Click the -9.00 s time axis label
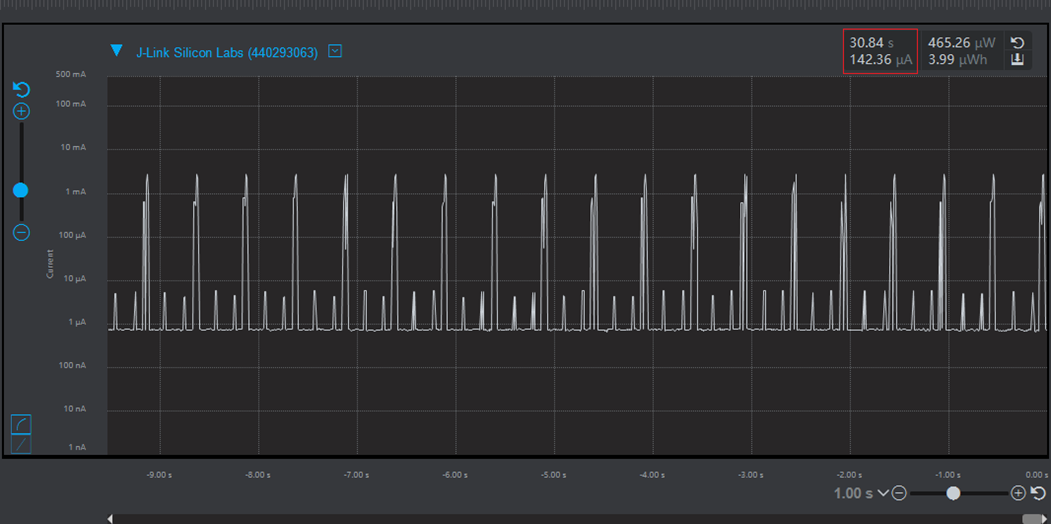 tap(160, 475)
